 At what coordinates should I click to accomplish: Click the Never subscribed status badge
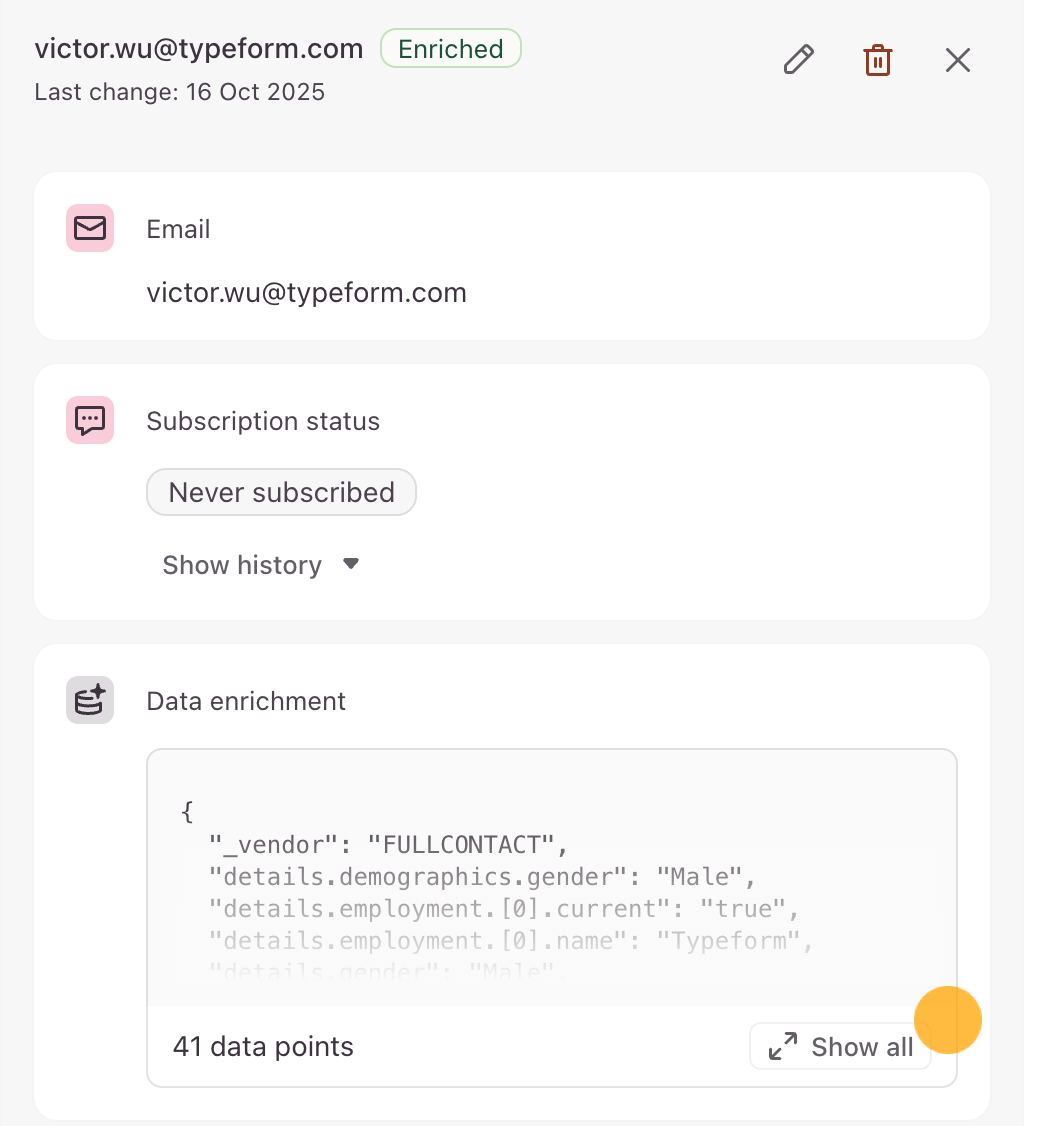281,492
